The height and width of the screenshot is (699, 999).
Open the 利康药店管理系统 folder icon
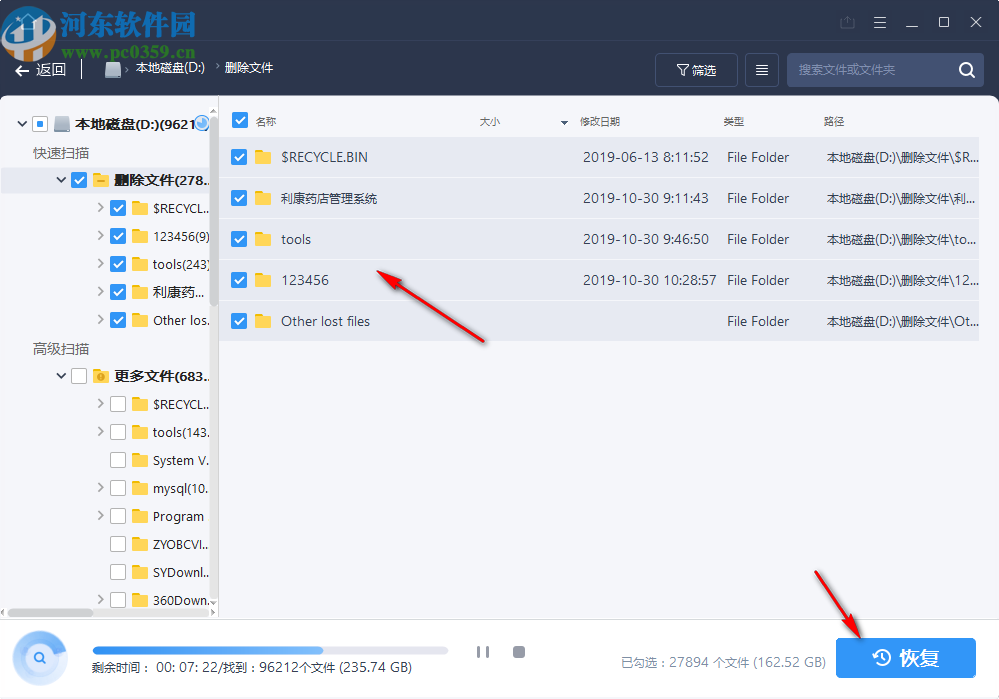tap(265, 198)
